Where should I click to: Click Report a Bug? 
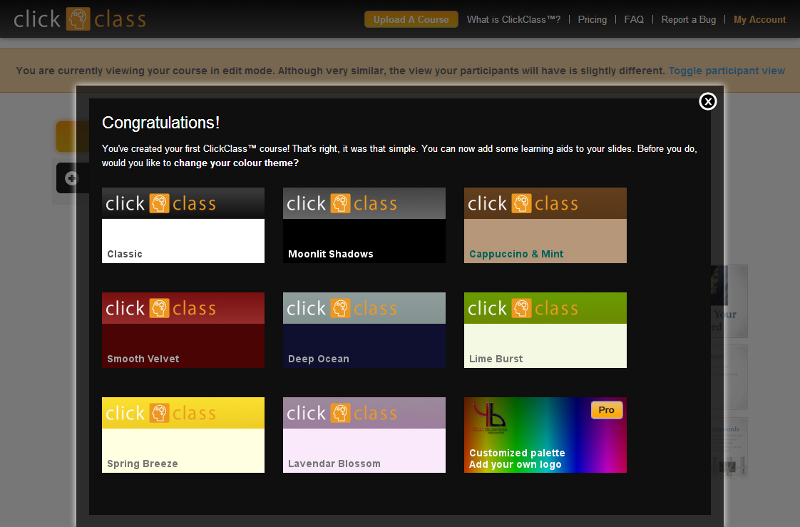(x=688, y=19)
